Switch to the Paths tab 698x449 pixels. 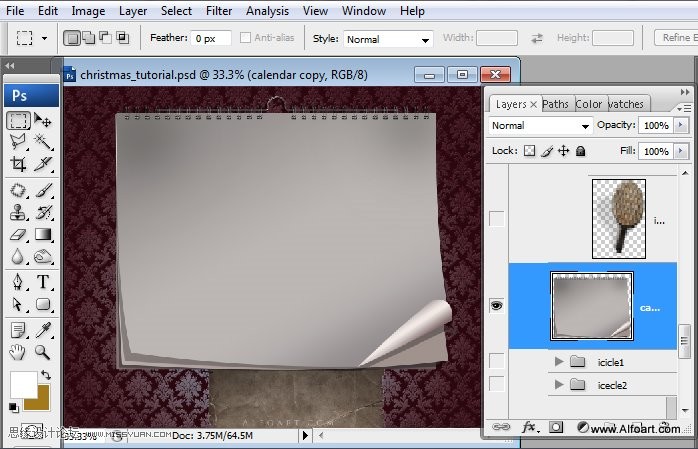[x=555, y=104]
